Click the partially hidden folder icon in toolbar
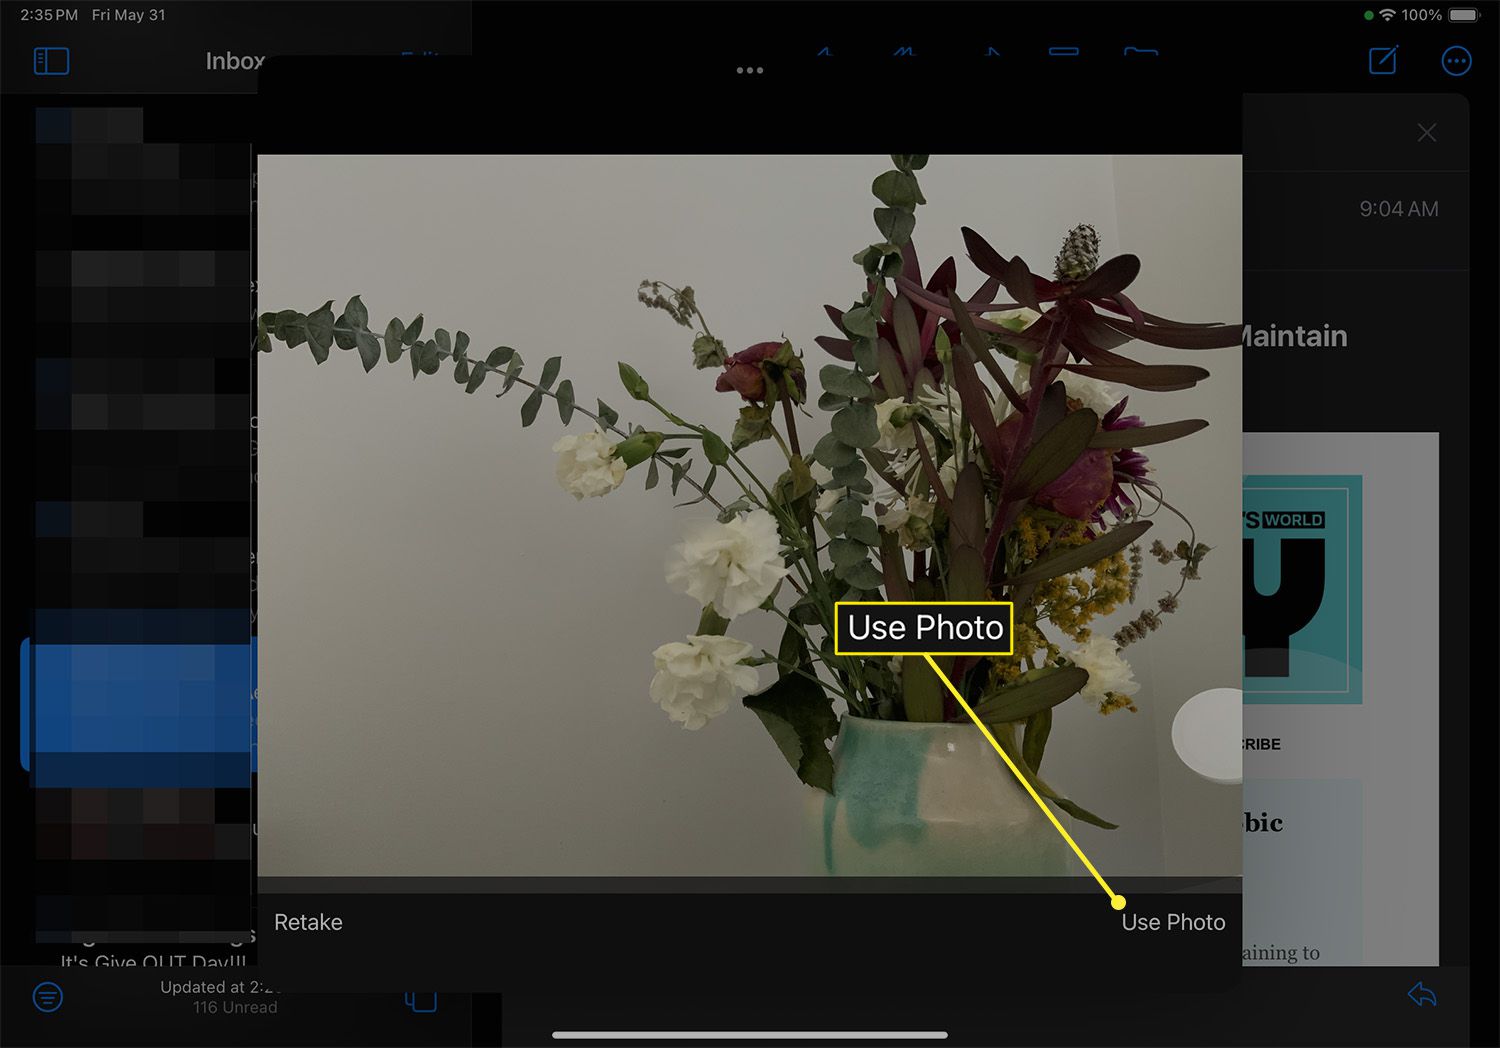Viewport: 1500px width, 1048px height. [x=1140, y=51]
